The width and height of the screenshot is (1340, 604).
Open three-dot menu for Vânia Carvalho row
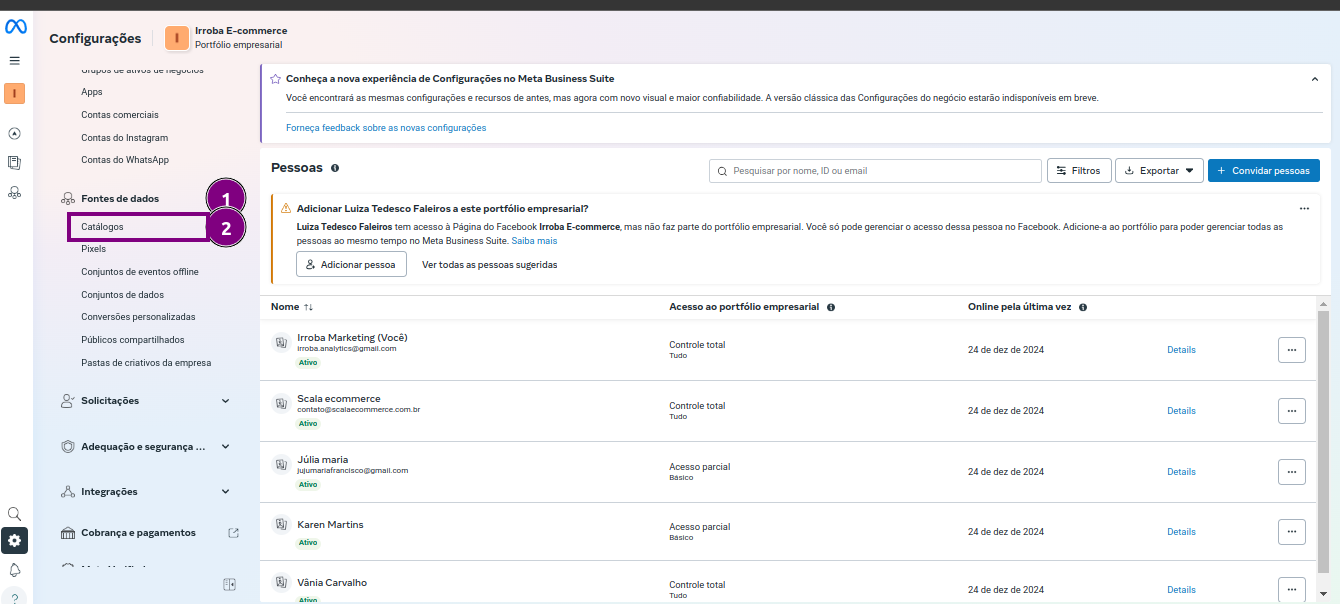(x=1291, y=590)
